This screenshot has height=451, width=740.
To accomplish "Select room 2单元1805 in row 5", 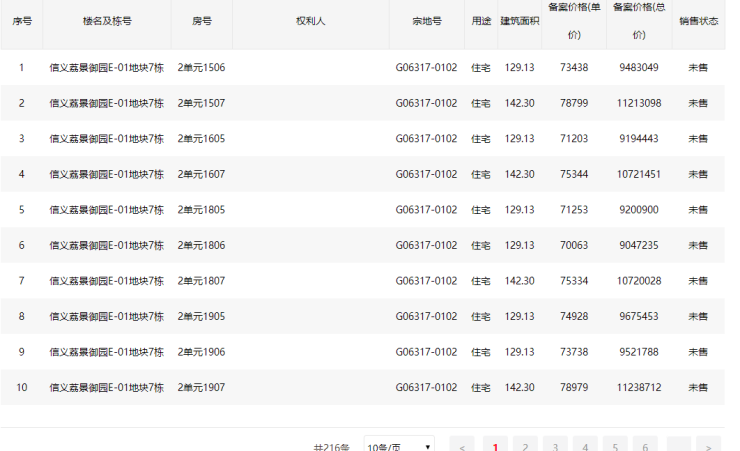I will (201, 210).
